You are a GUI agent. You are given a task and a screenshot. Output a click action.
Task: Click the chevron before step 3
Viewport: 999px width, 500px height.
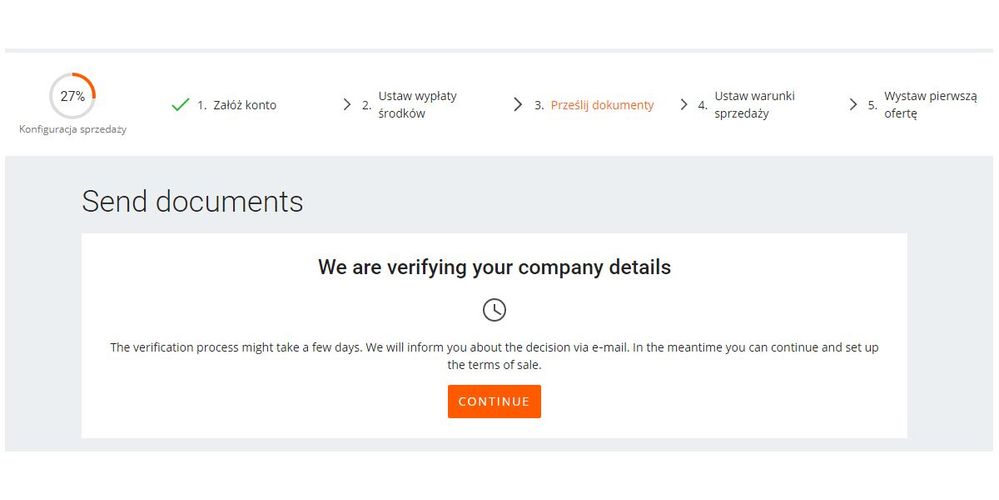pos(518,105)
